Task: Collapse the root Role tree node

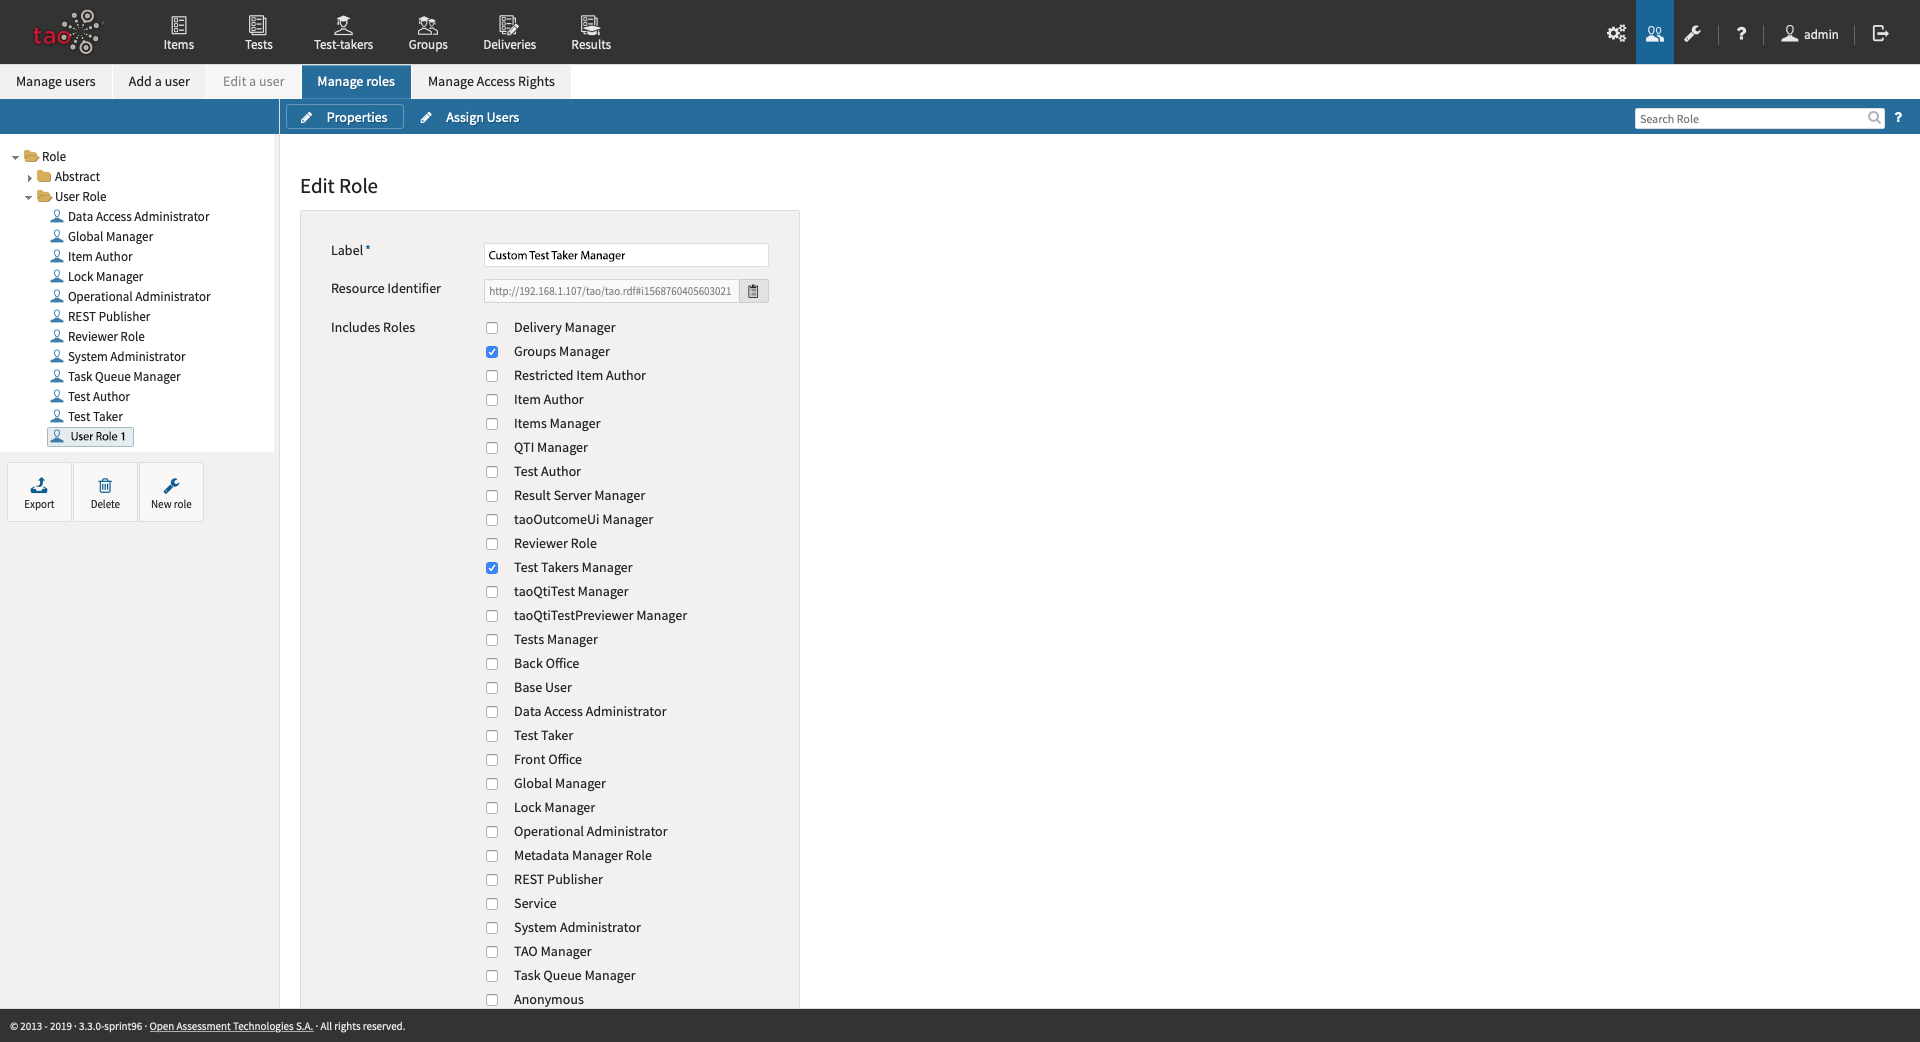Action: click(15, 158)
